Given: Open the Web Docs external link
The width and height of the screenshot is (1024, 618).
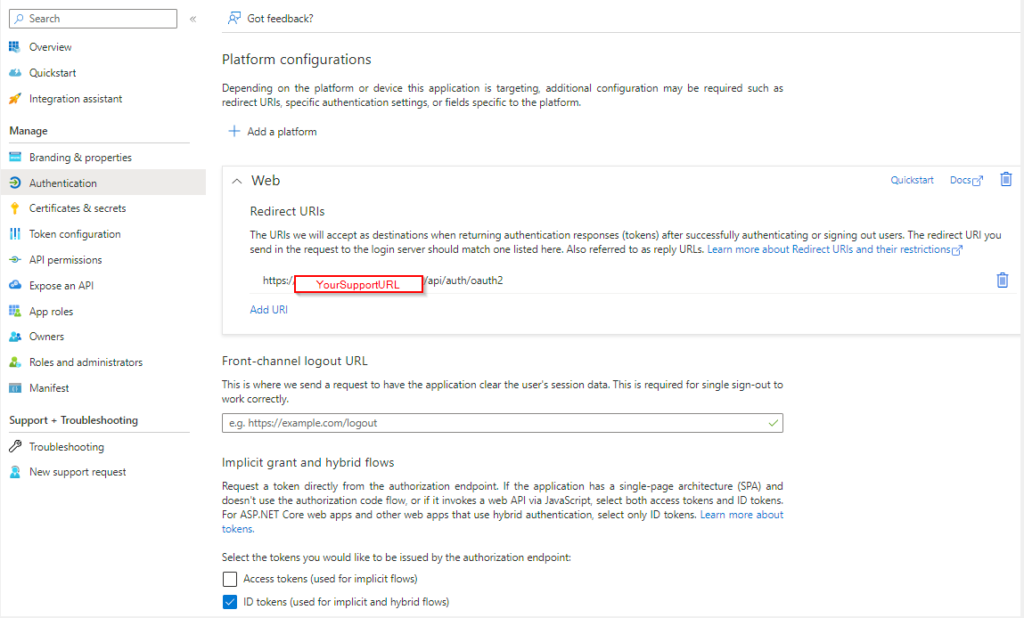Looking at the screenshot, I should [x=965, y=180].
